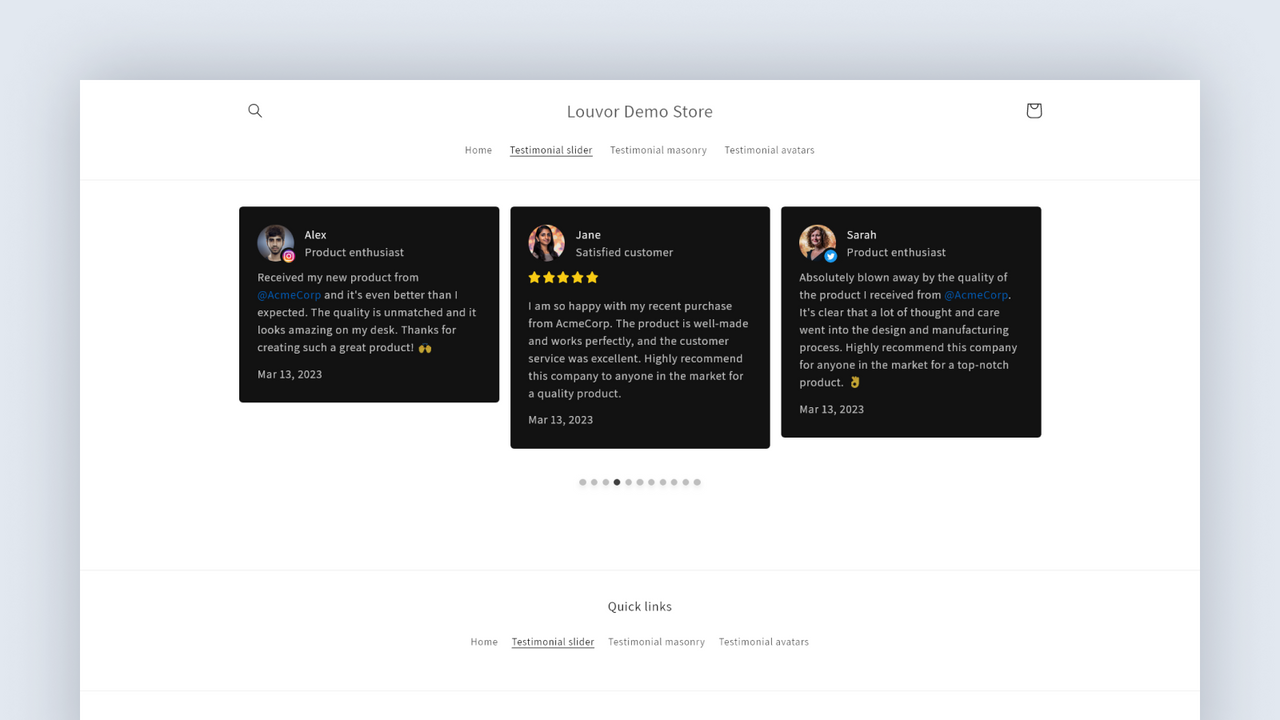Click the Instagram badge on Alex's avatar

tap(289, 256)
